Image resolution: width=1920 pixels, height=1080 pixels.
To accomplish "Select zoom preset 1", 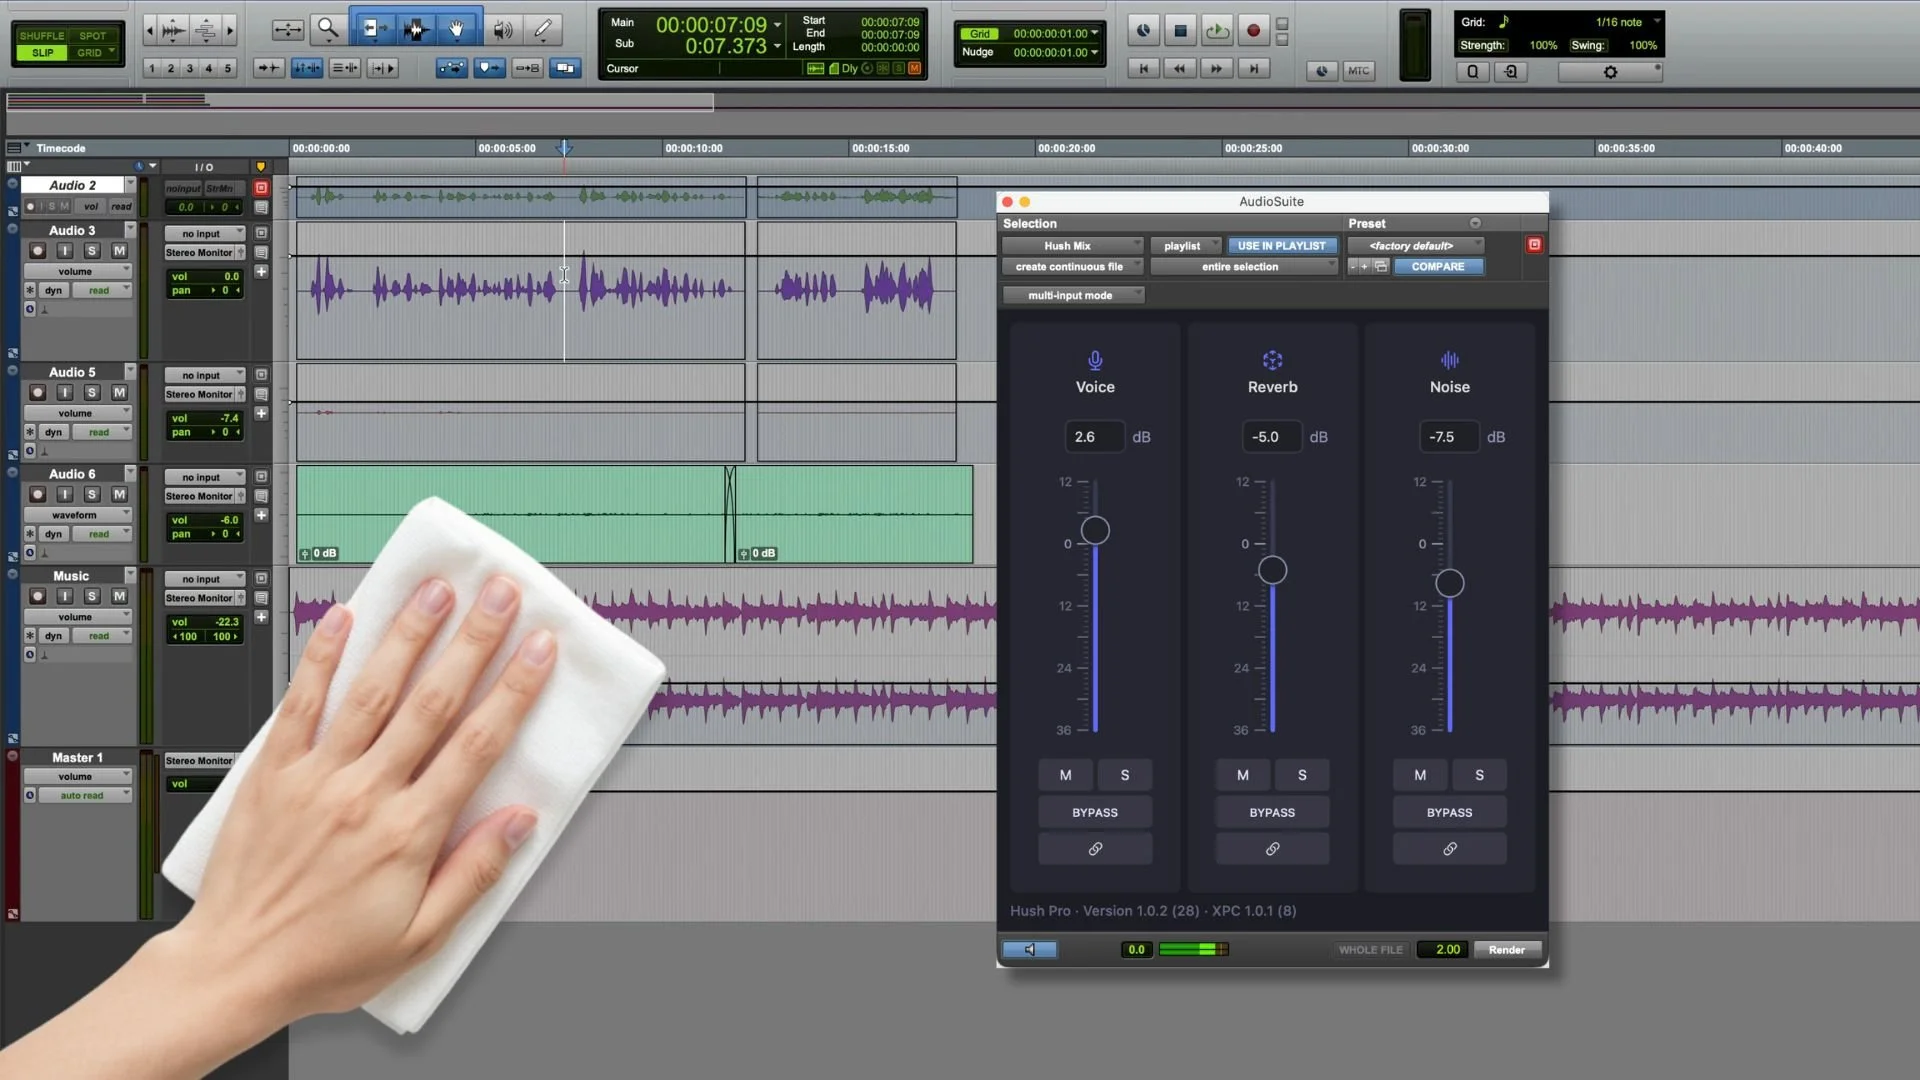I will click(151, 69).
